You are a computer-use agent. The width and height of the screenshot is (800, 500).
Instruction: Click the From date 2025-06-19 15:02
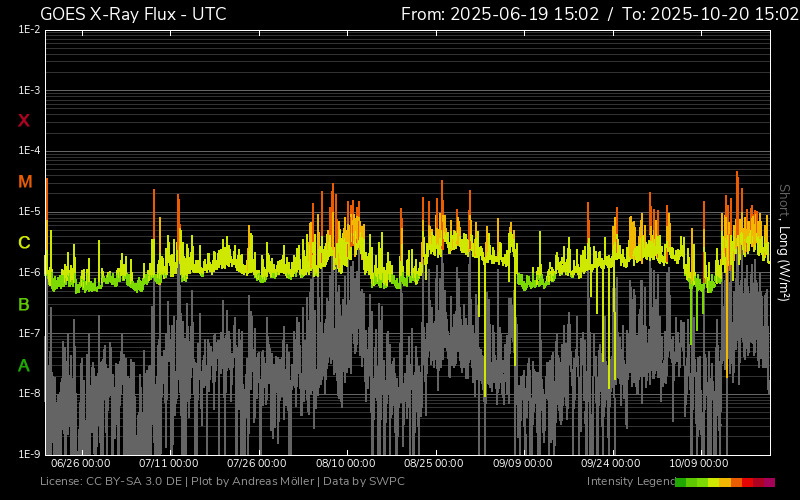499,14
